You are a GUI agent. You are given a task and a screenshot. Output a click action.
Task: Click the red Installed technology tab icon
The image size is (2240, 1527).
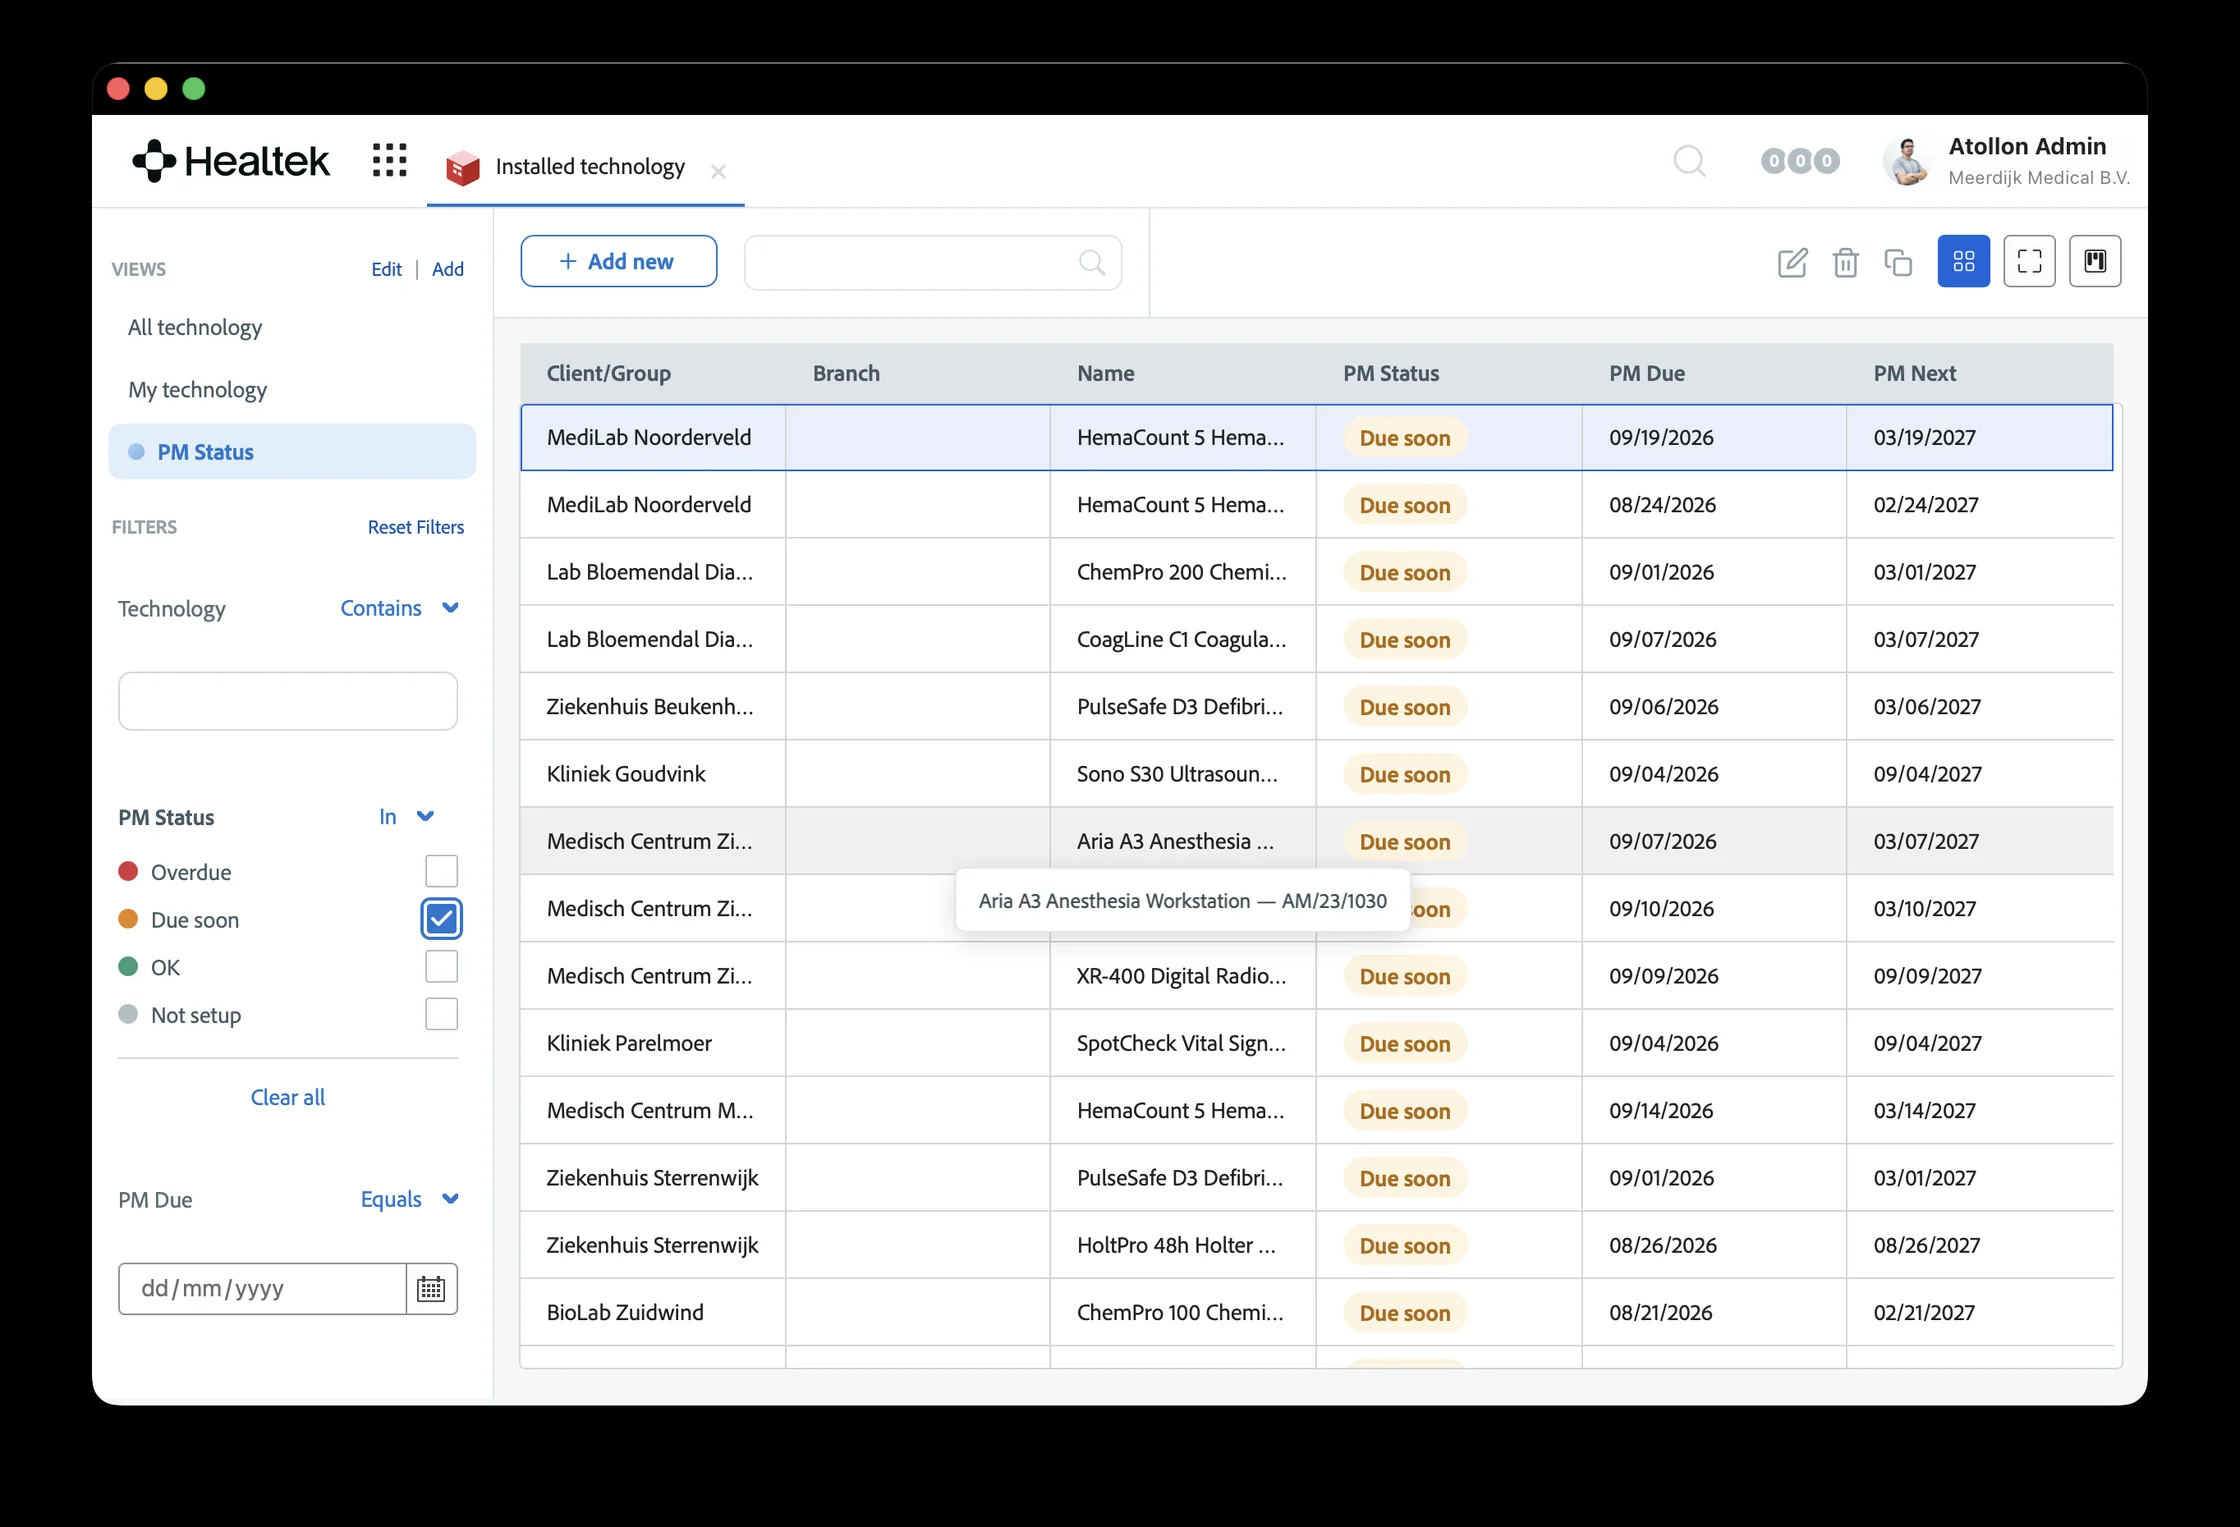463,167
